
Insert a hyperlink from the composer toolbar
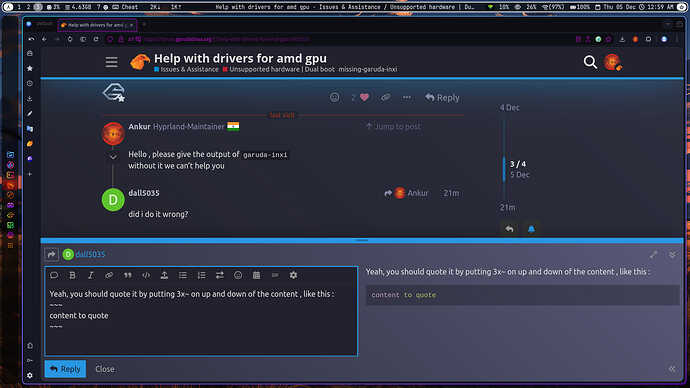click(x=109, y=275)
